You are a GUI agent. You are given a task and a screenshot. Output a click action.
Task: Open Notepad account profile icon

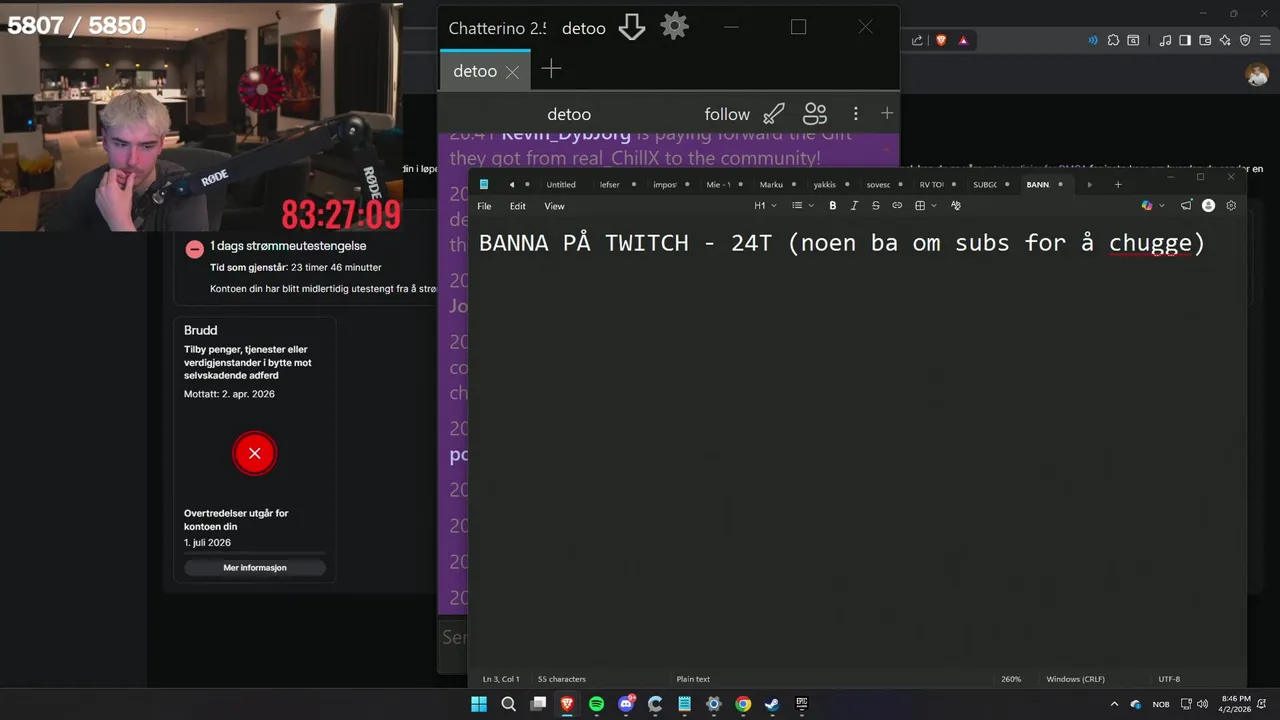(1208, 206)
